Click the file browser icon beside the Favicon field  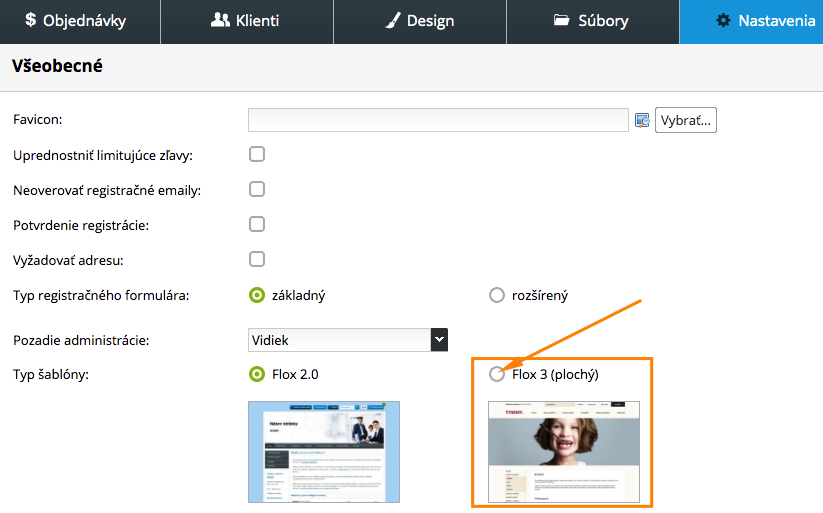click(x=643, y=121)
